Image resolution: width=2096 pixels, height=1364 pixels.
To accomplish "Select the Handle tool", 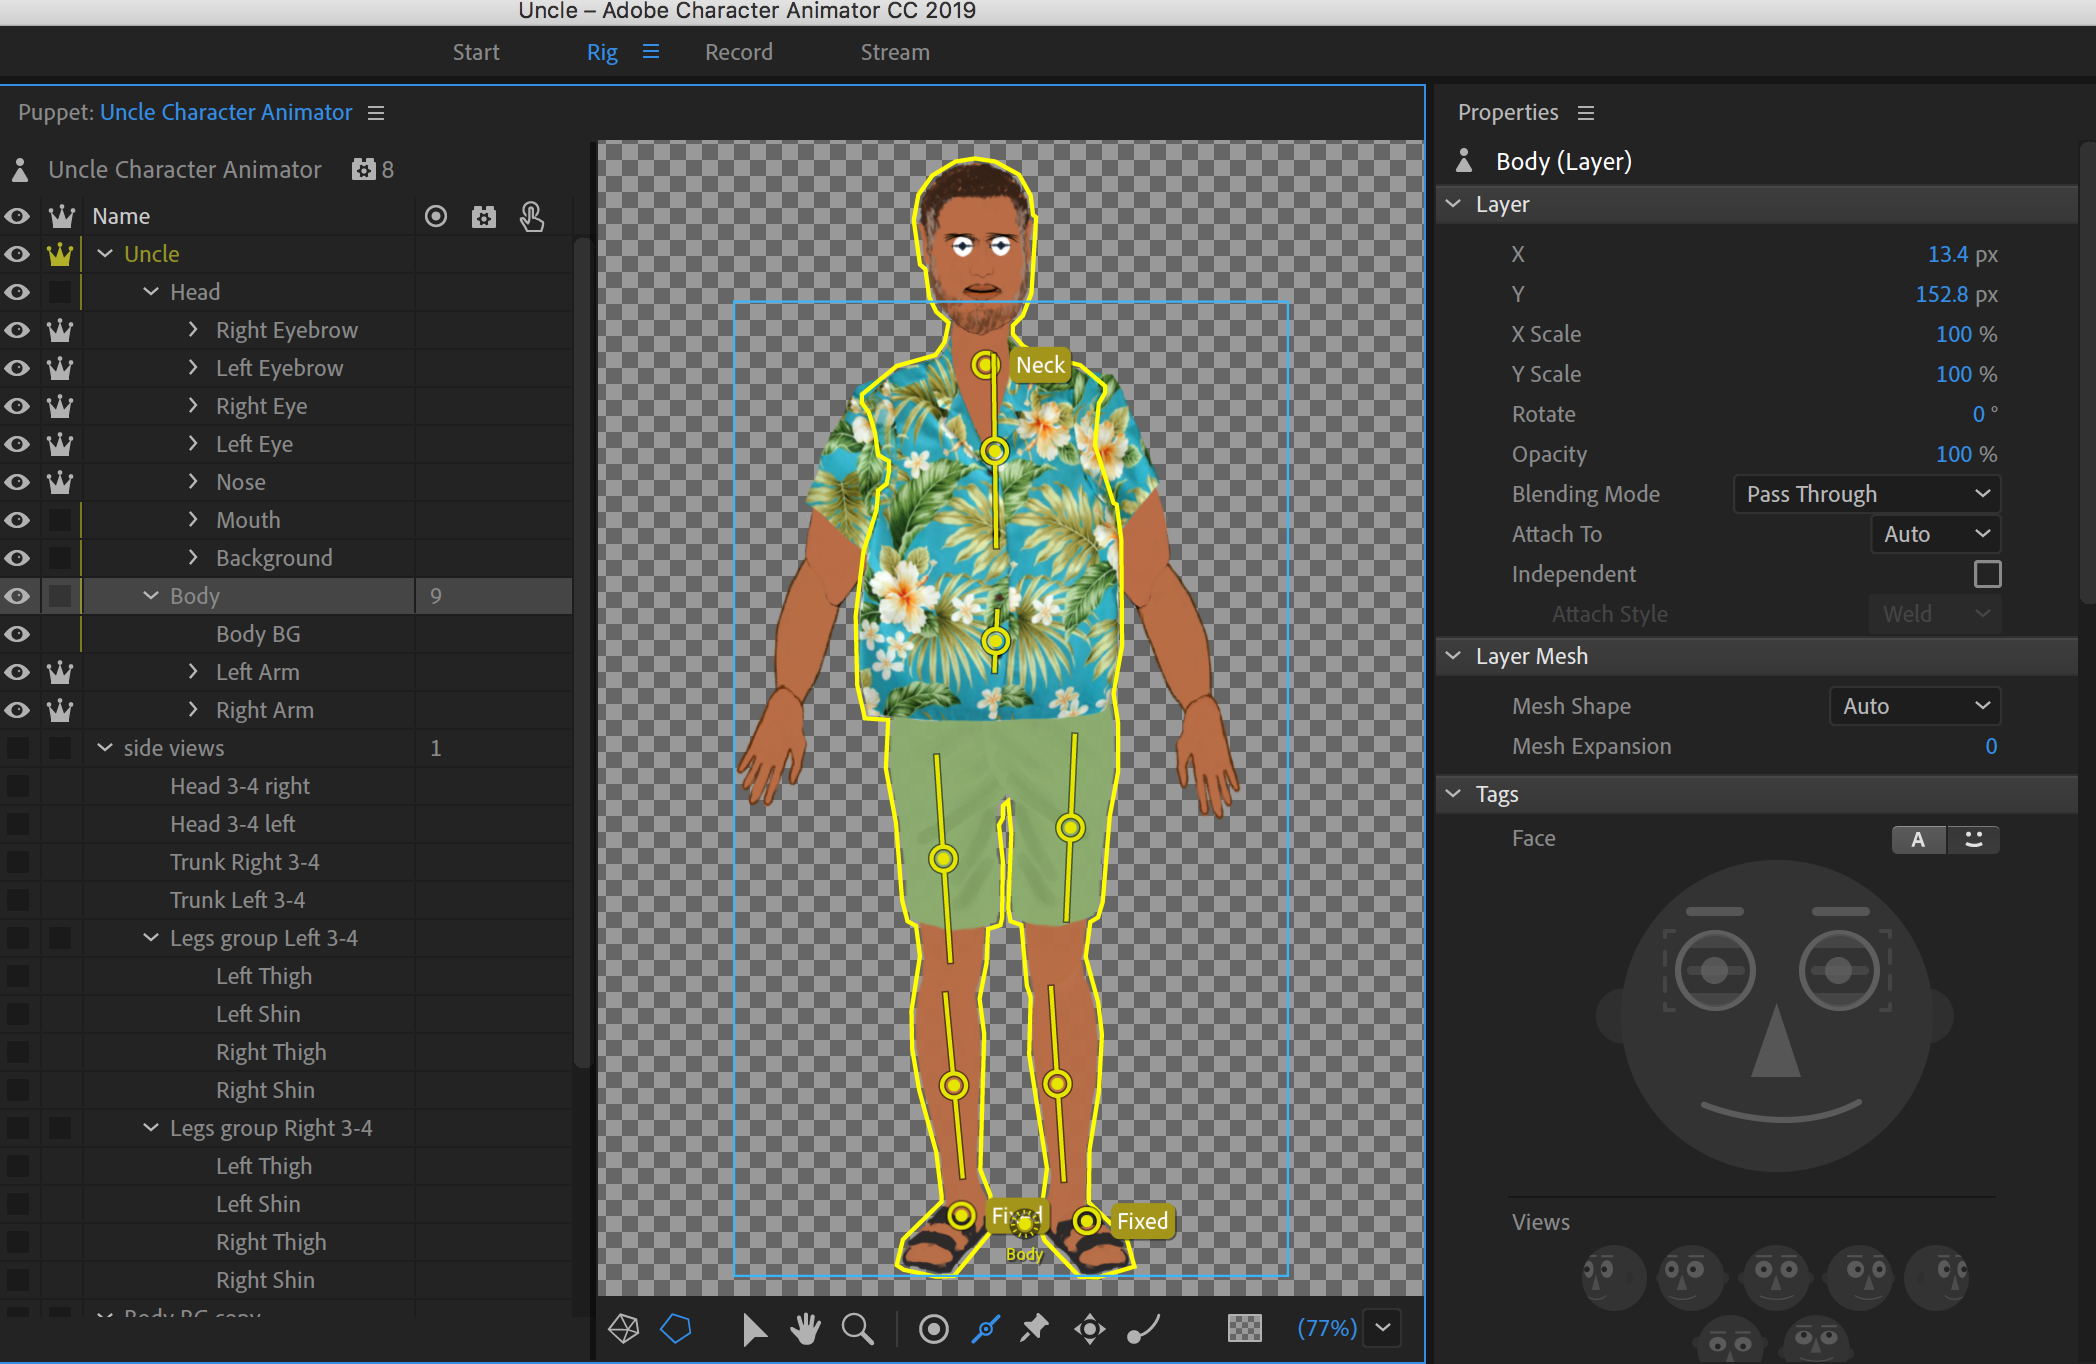I will click(934, 1329).
